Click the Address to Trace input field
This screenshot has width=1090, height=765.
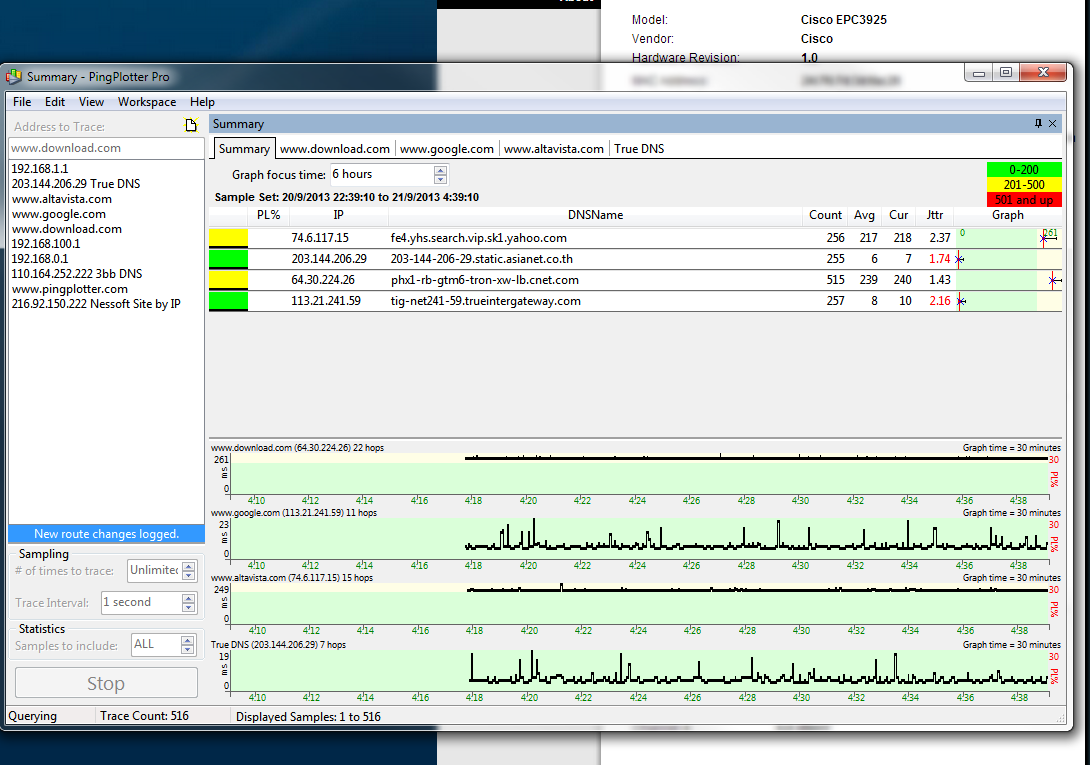pyautogui.click(x=105, y=148)
